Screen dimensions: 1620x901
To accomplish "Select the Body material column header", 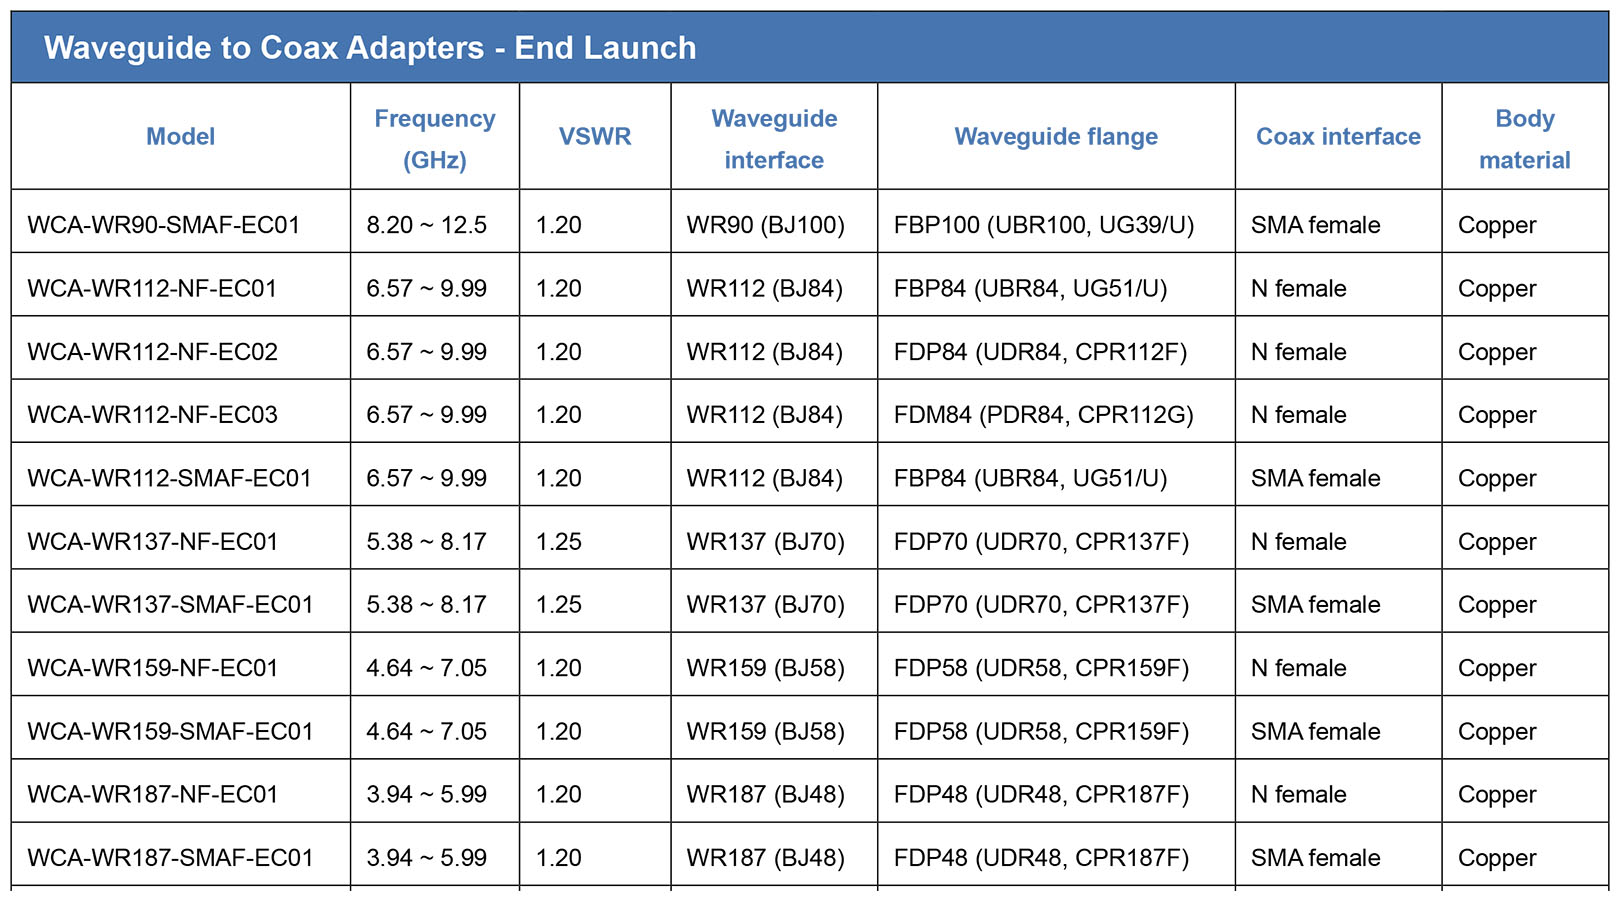I will [1525, 139].
